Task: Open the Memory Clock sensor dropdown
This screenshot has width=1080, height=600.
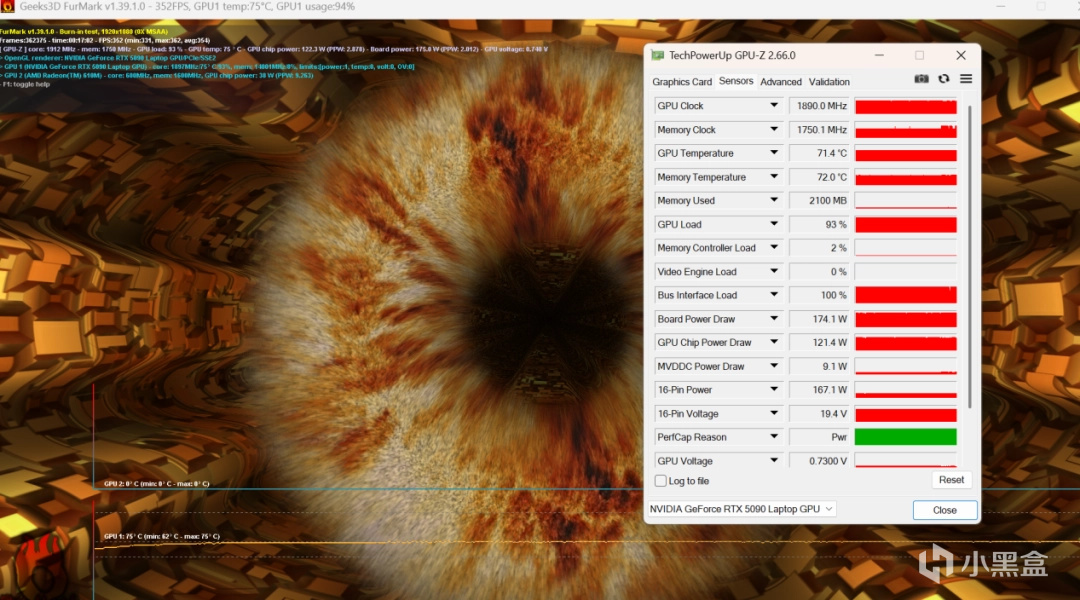Action: (773, 130)
